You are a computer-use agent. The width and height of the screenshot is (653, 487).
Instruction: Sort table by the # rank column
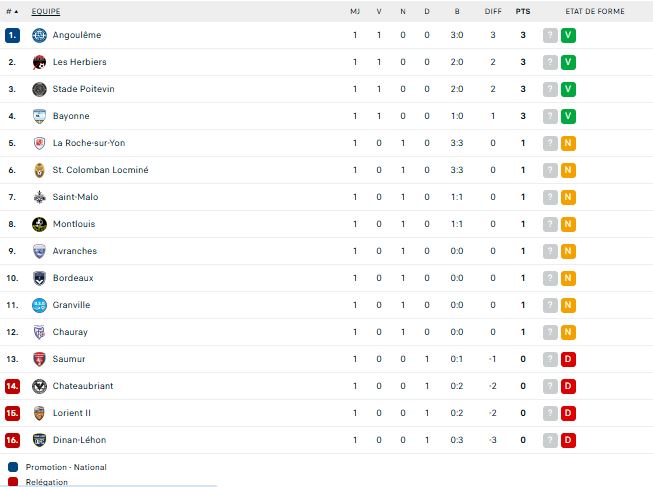point(12,12)
